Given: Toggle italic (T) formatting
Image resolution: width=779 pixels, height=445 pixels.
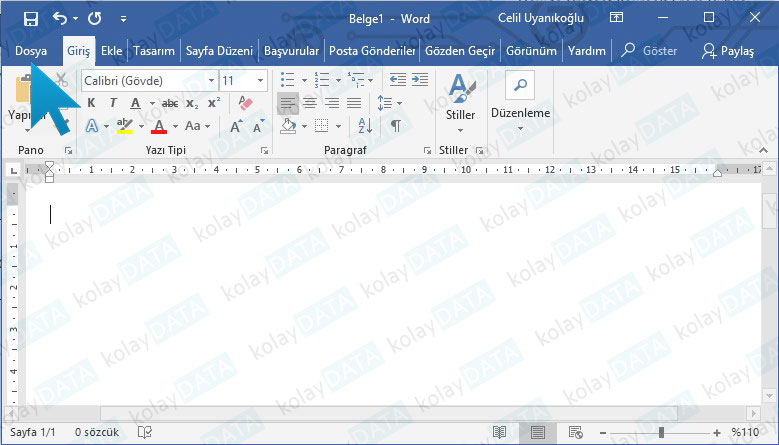Looking at the screenshot, I should coord(113,103).
